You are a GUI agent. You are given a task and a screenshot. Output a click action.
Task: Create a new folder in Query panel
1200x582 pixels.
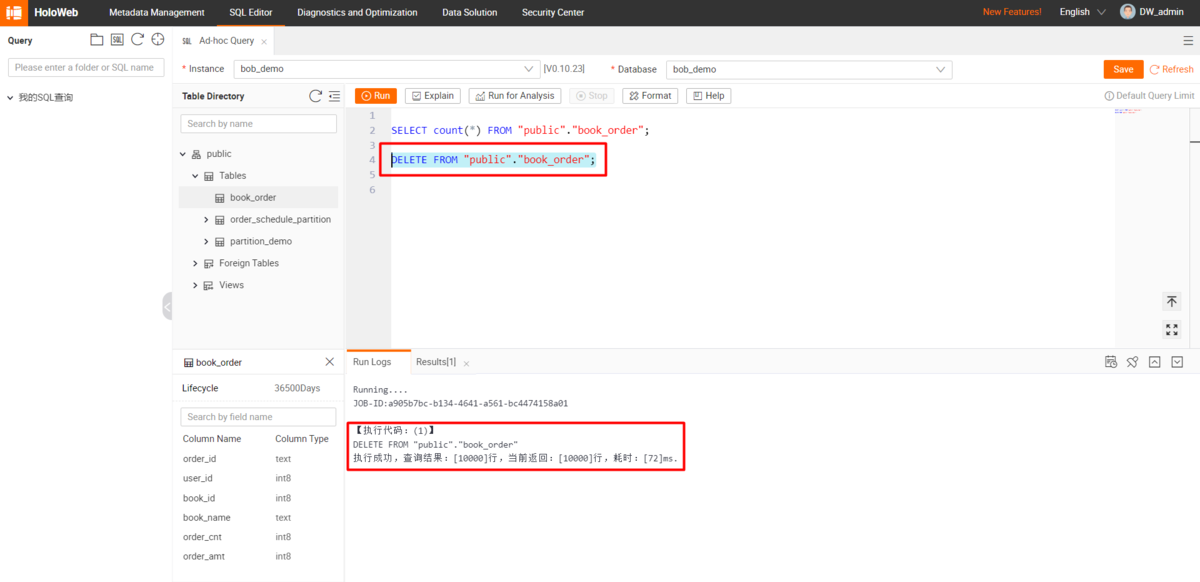point(97,40)
